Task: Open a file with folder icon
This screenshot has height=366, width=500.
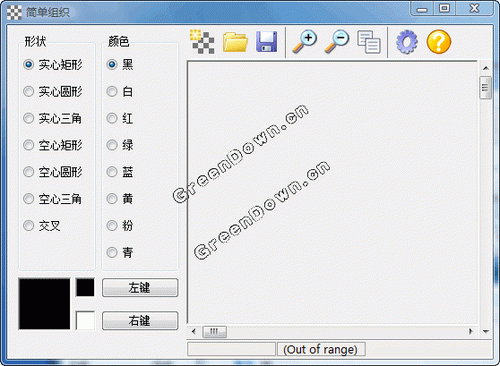Action: coord(235,42)
